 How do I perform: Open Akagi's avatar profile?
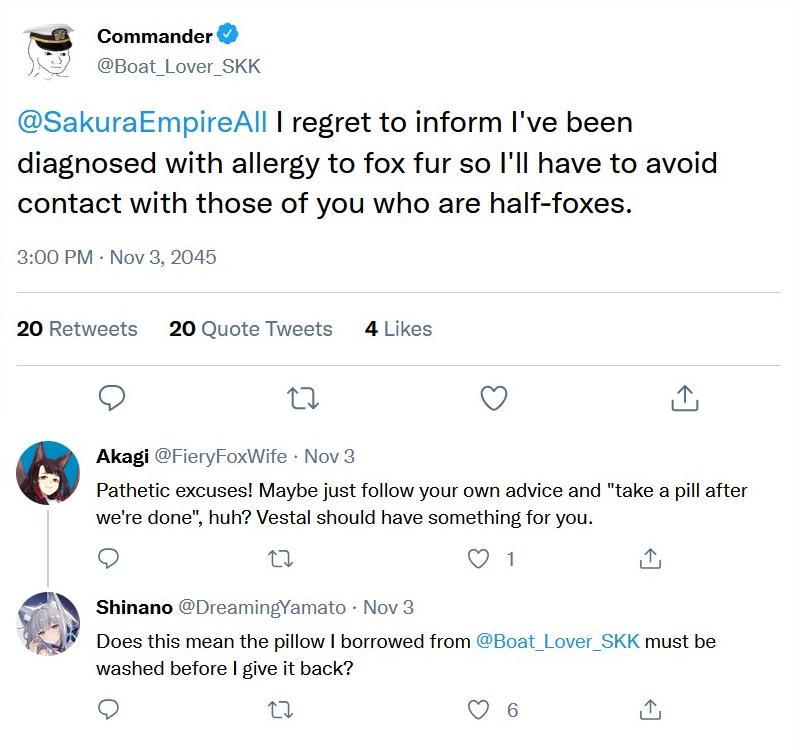(47, 473)
